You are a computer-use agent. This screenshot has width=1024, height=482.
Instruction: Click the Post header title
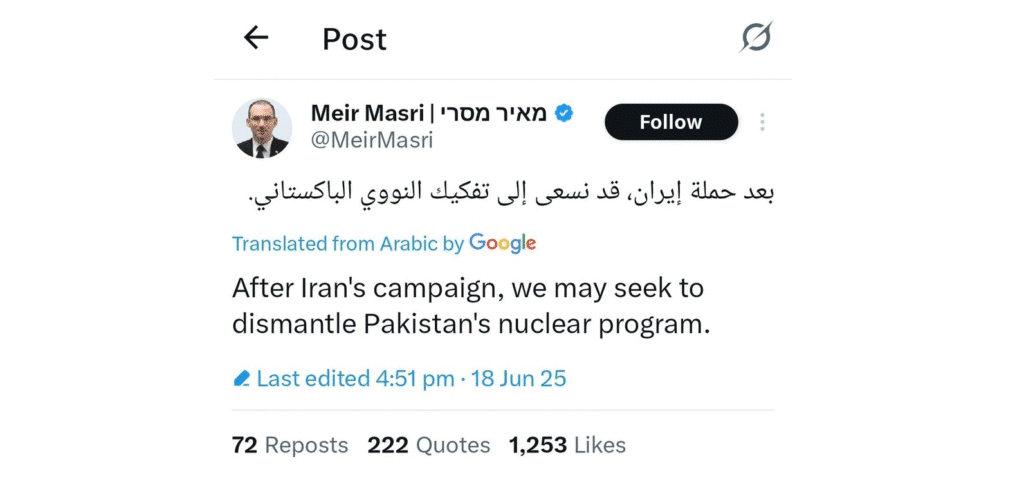354,39
